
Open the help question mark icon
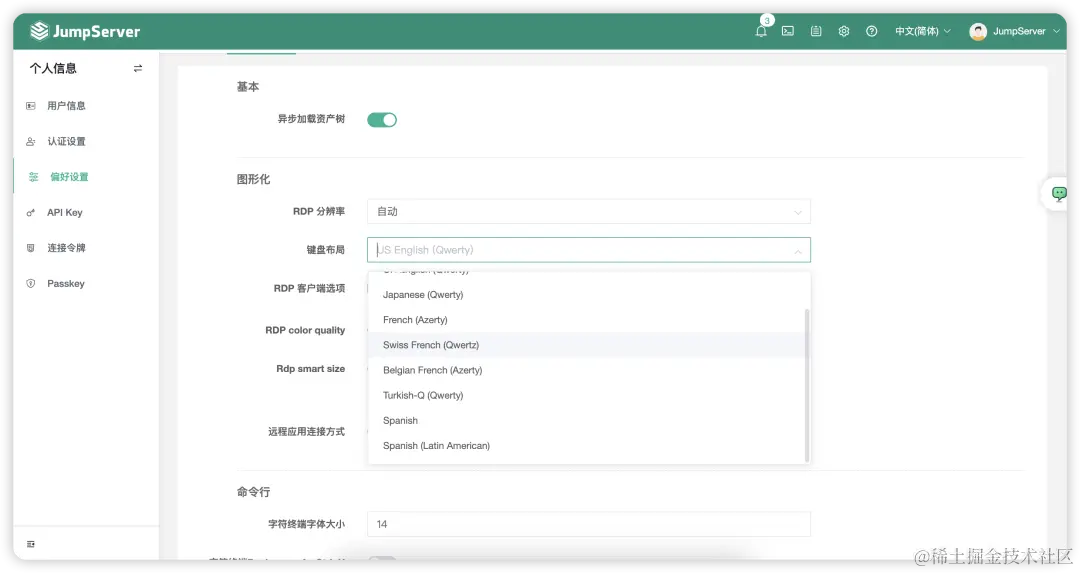coord(871,31)
